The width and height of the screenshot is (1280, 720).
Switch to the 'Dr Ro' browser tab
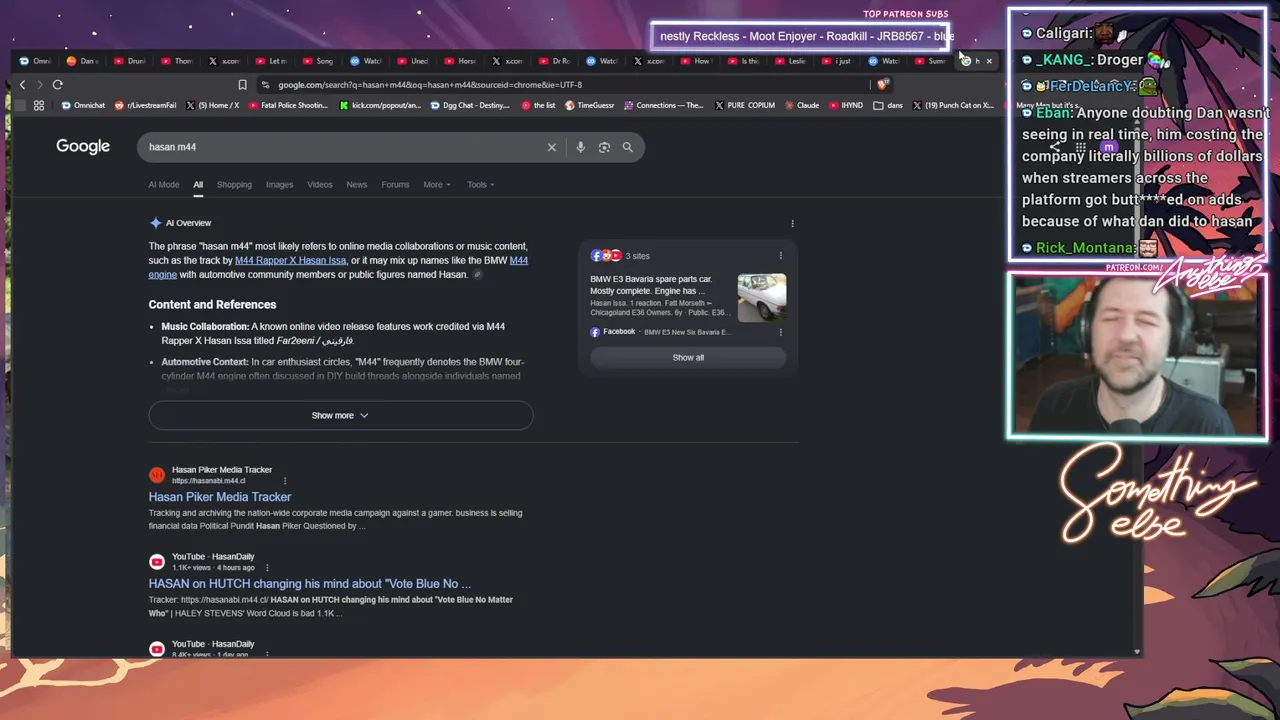[555, 61]
